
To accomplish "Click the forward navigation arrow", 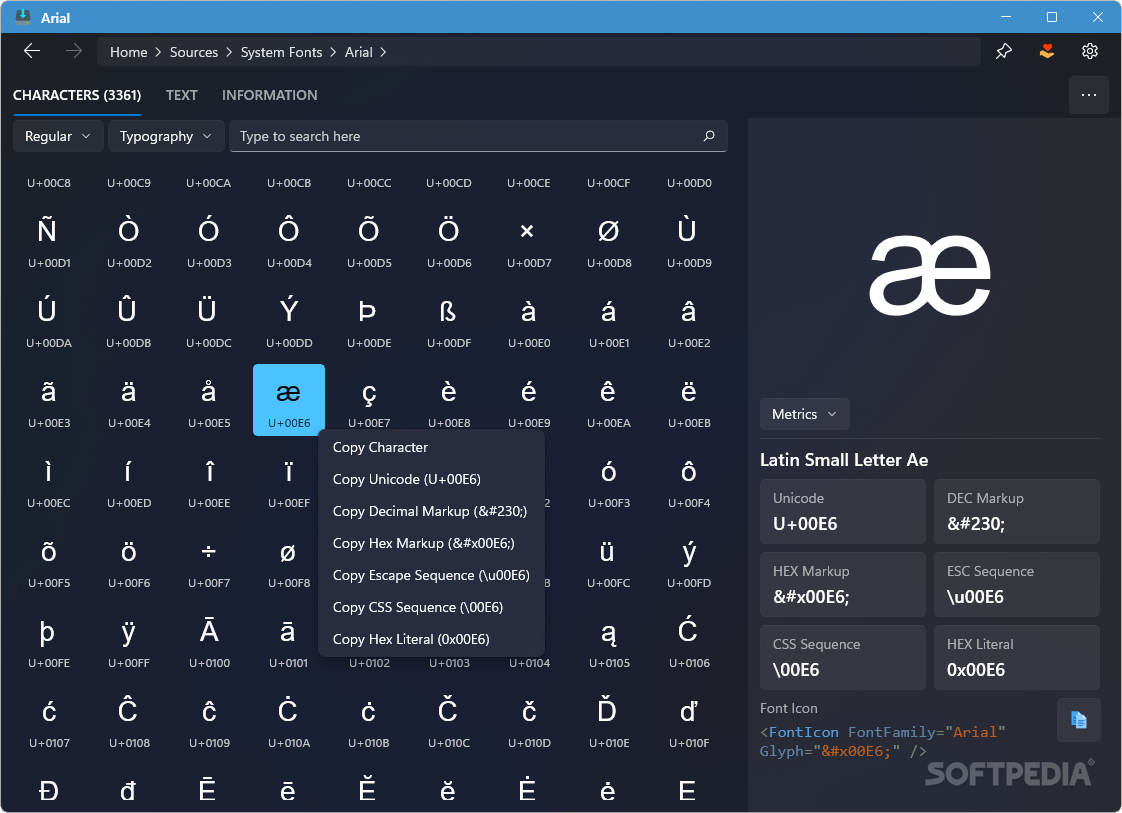I will pos(74,52).
